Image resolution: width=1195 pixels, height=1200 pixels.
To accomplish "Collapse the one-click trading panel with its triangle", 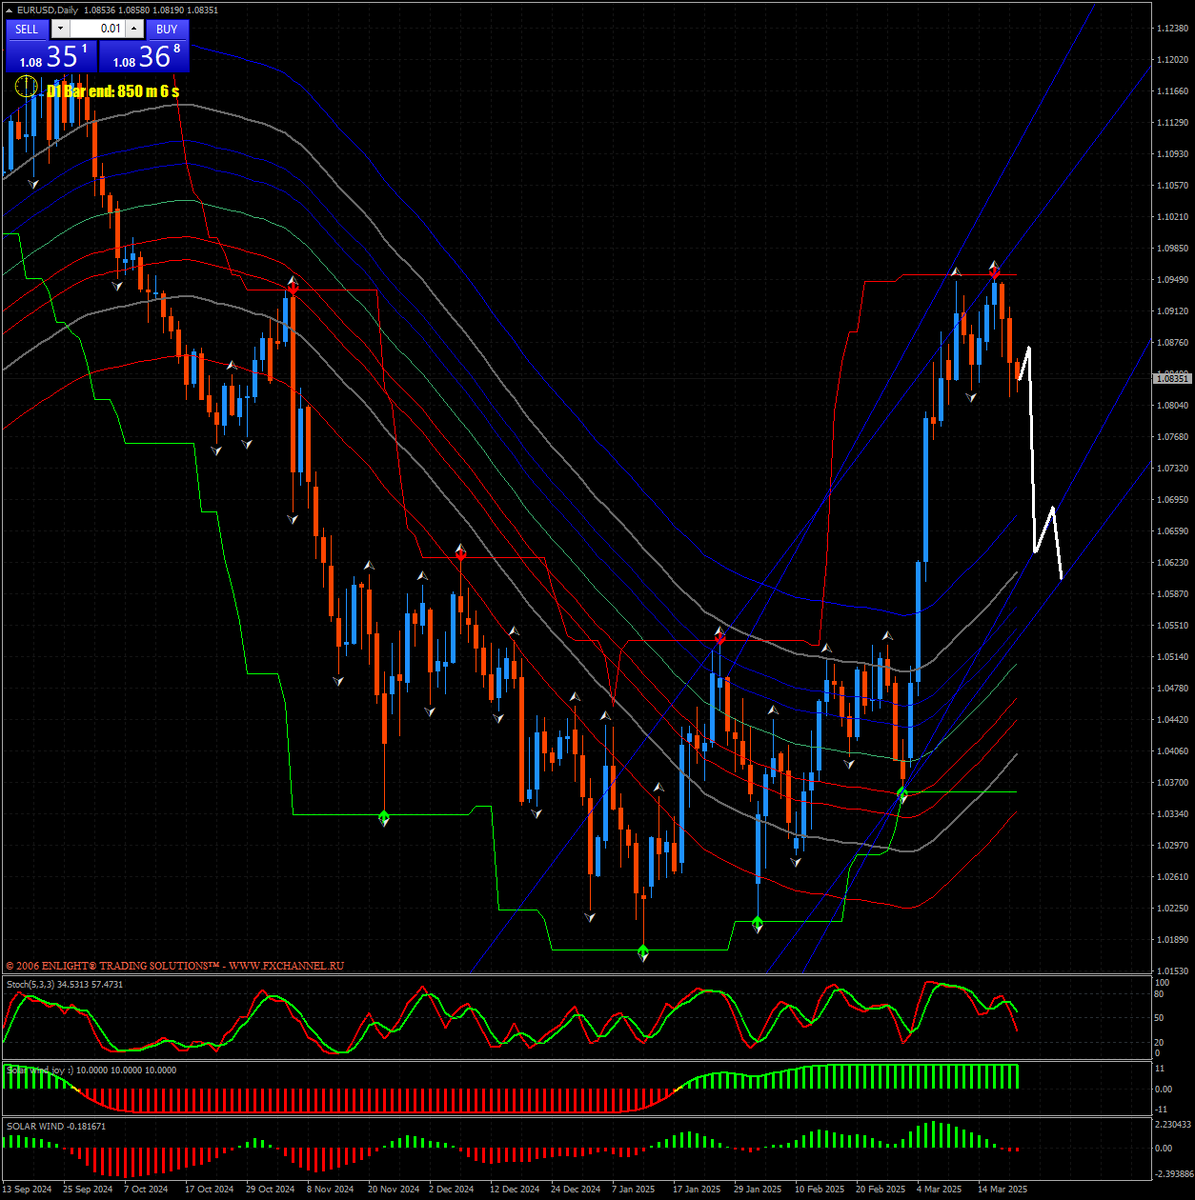I will (8, 11).
